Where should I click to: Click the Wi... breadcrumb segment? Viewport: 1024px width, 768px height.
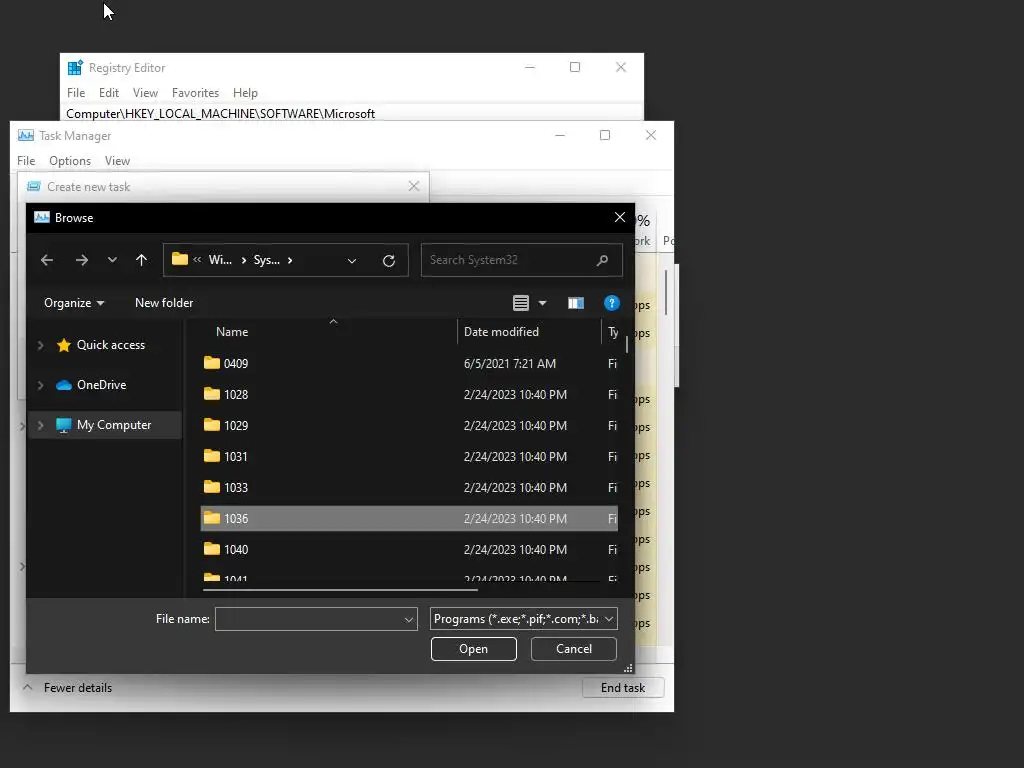[220, 260]
